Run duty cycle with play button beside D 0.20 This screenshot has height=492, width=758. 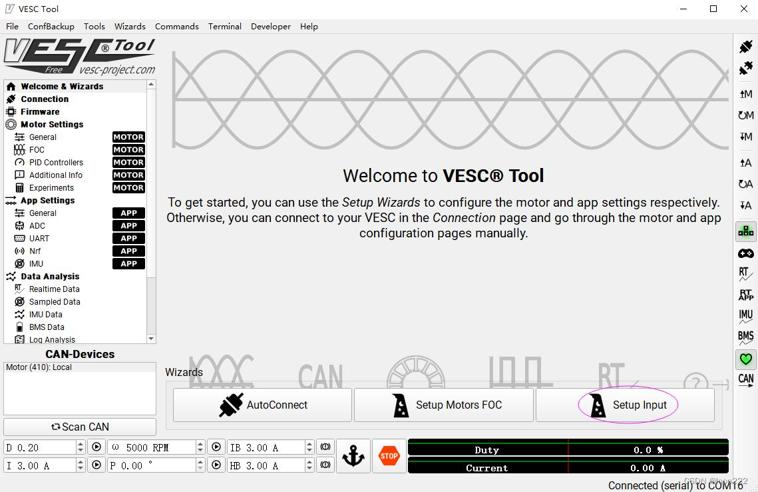pos(97,447)
